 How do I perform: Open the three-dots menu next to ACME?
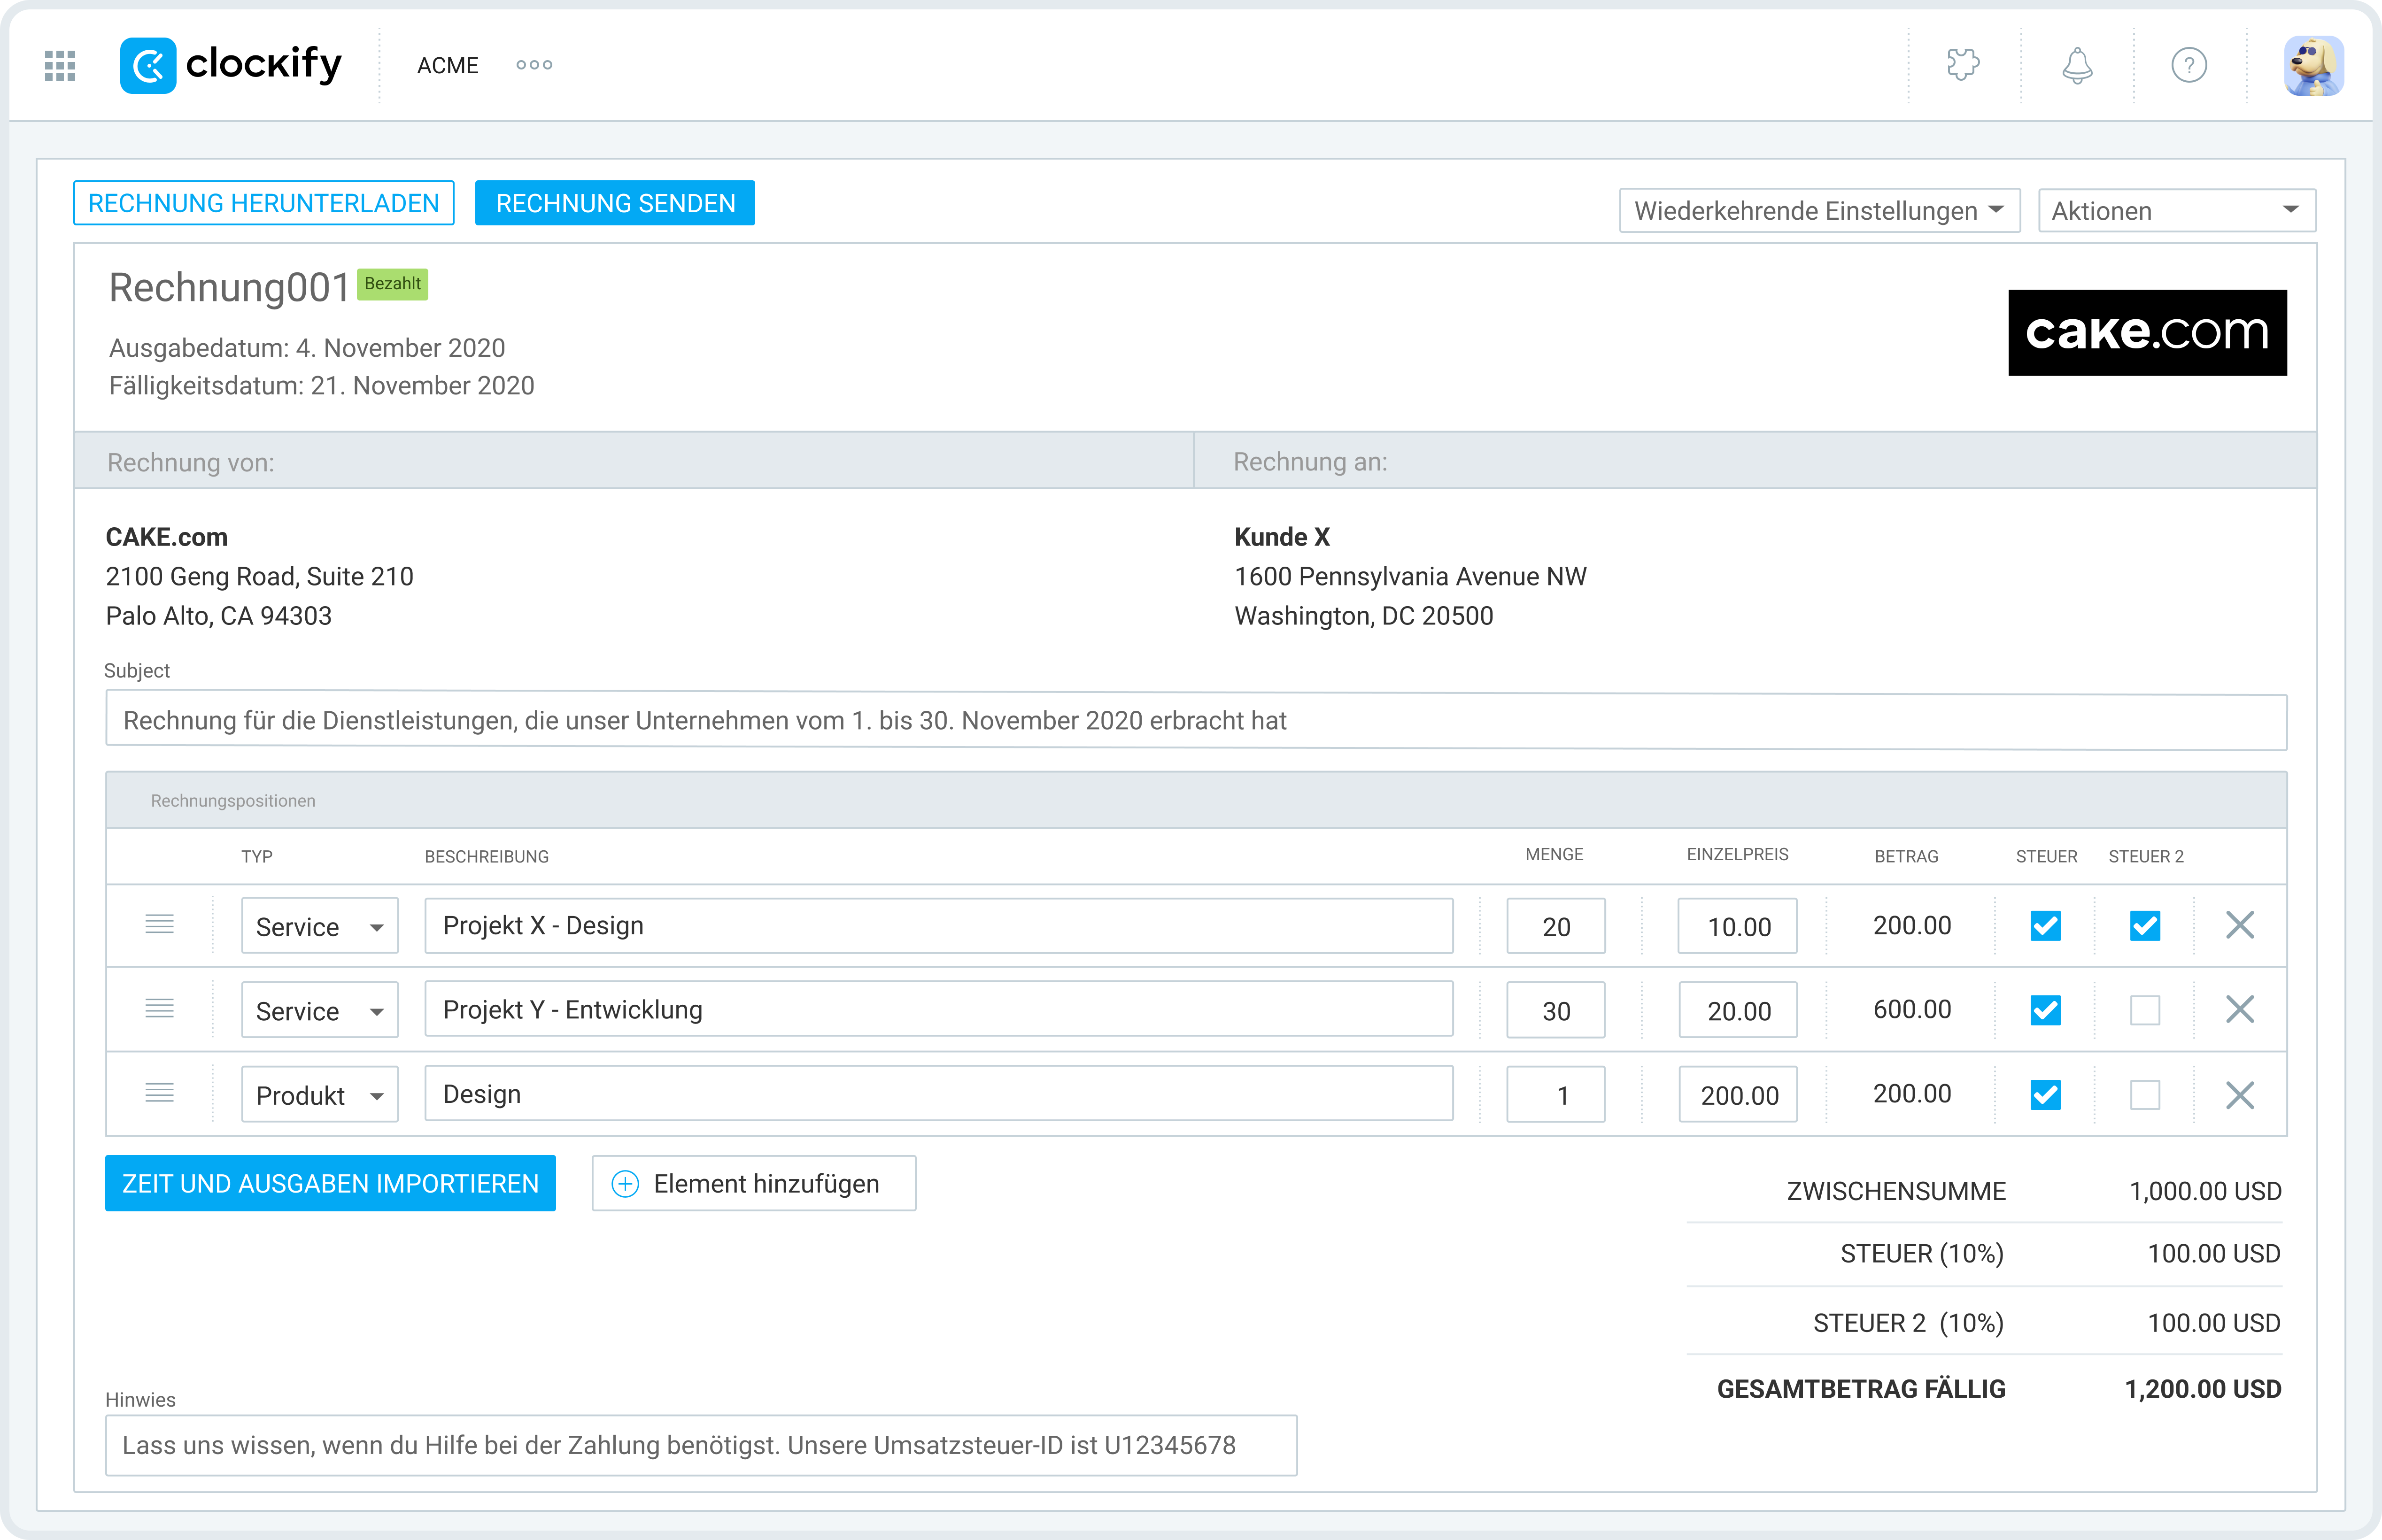(x=534, y=65)
